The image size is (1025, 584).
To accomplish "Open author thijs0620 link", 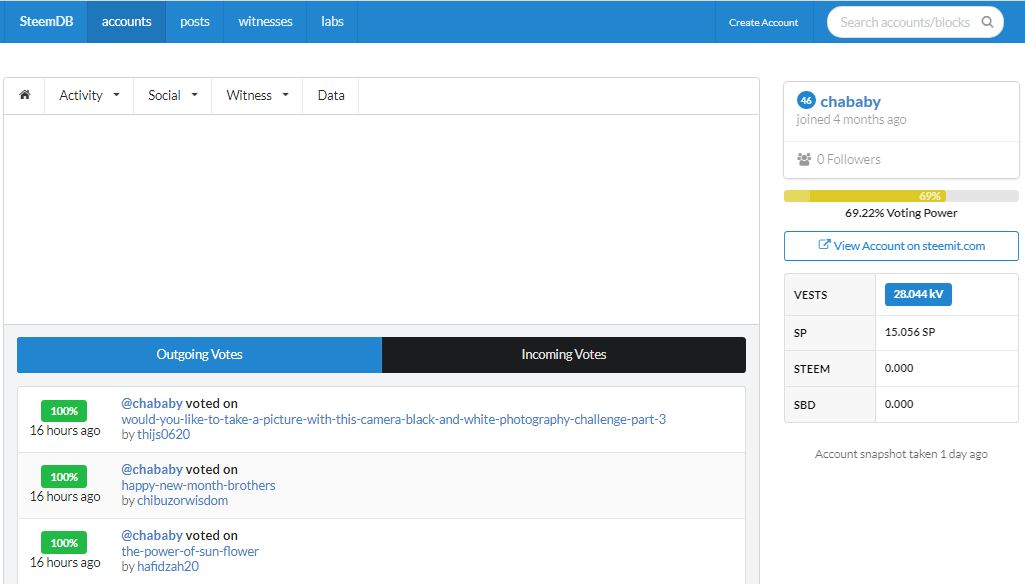I will point(163,434).
